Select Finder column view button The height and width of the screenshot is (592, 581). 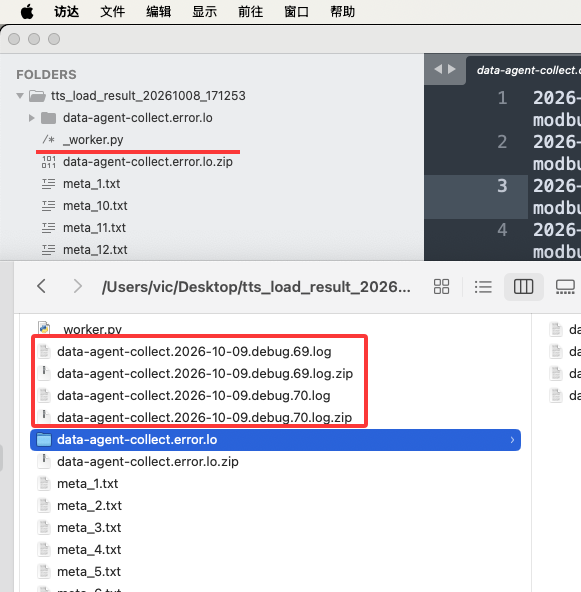tap(524, 287)
